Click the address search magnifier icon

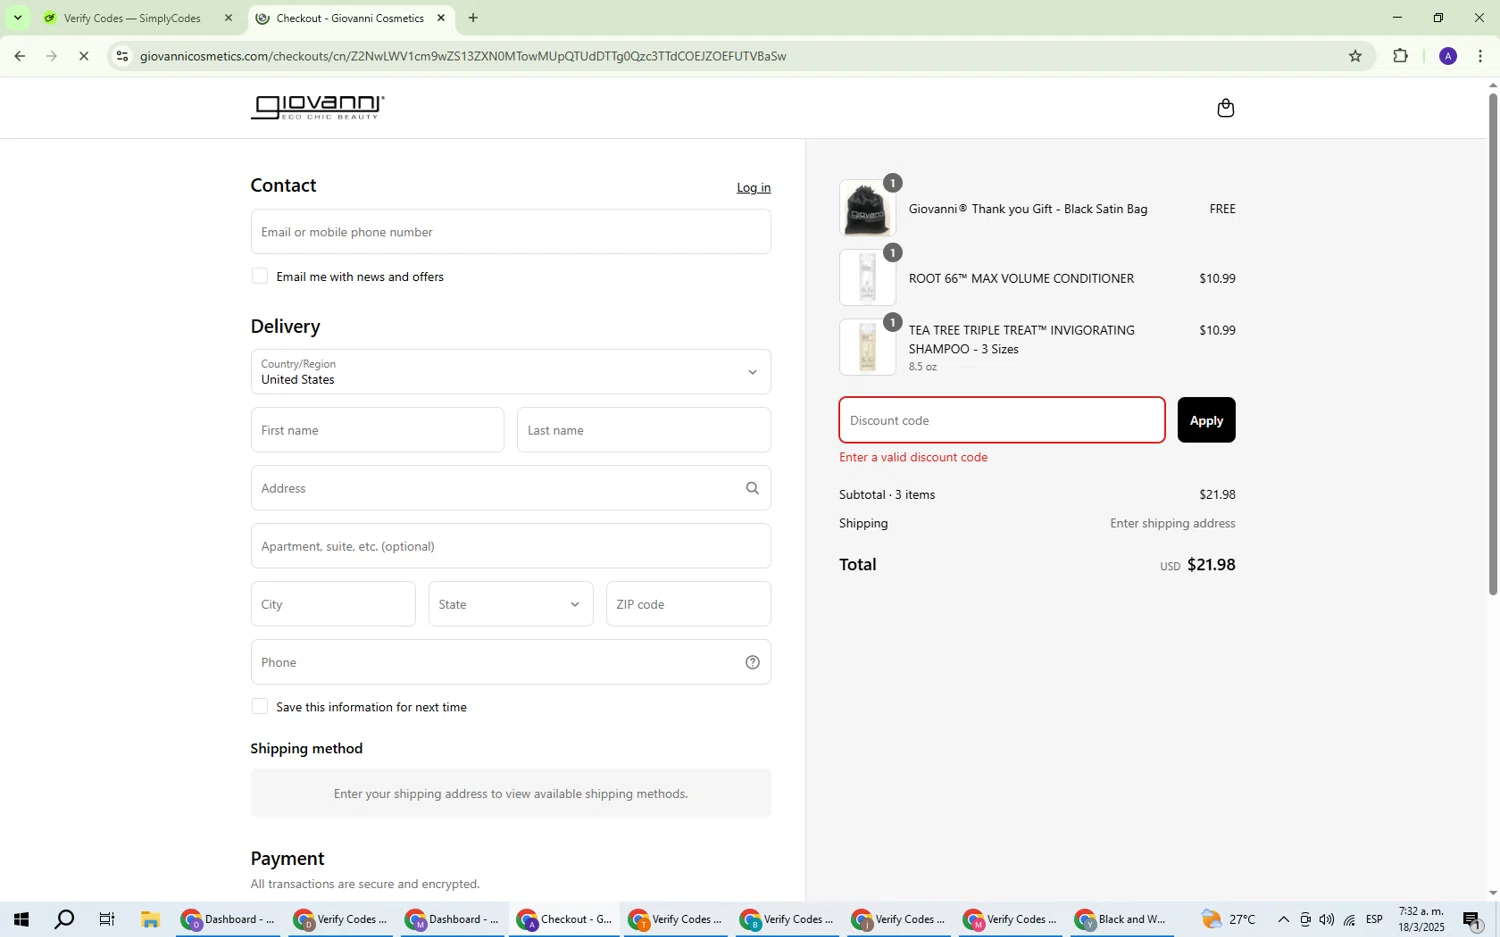point(752,488)
